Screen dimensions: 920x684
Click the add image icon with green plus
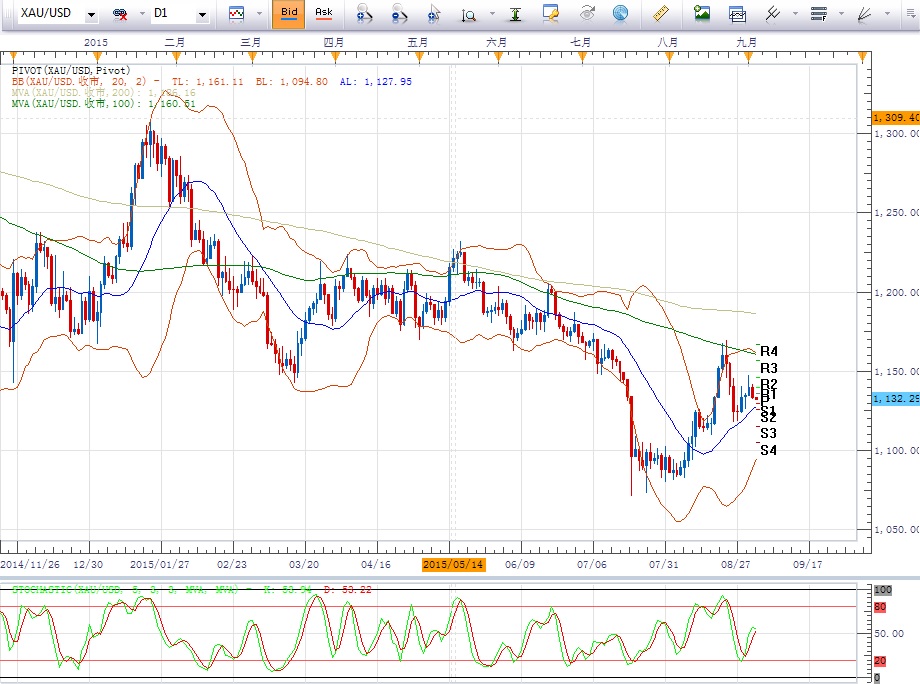coord(702,14)
